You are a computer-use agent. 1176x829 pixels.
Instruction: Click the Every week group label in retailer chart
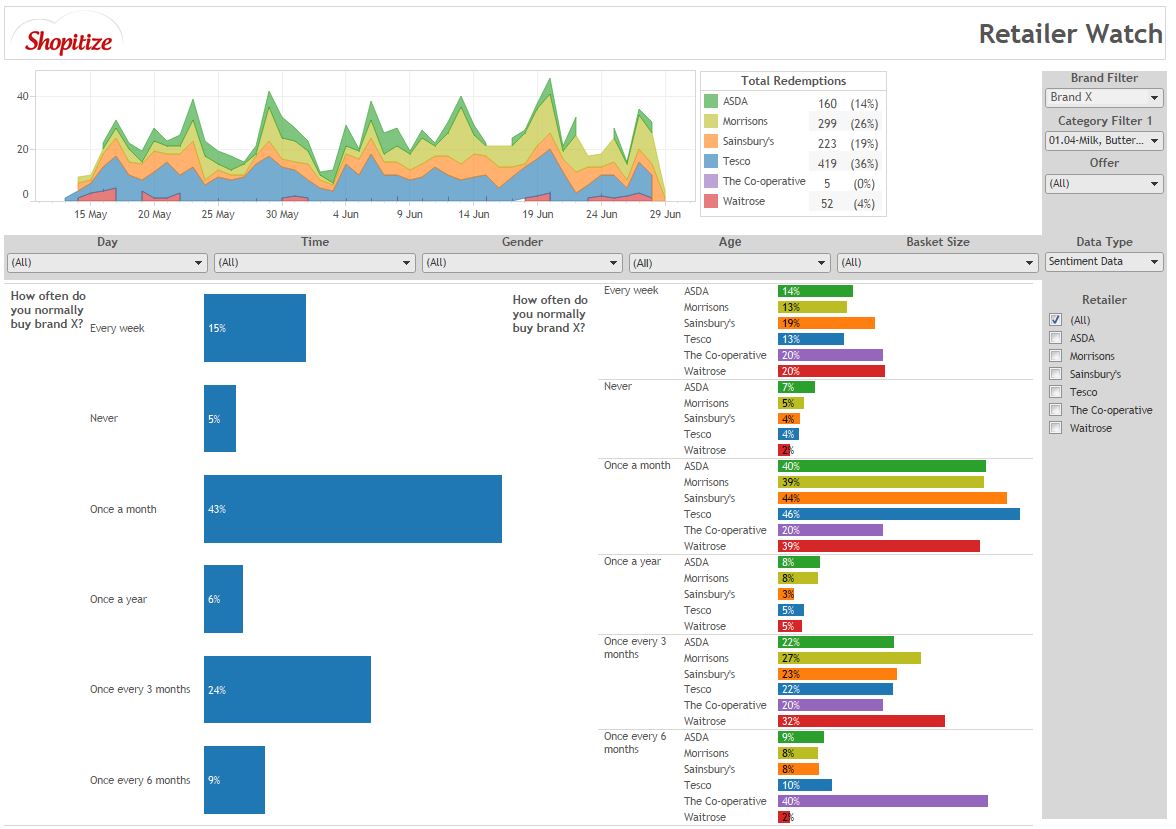point(631,290)
